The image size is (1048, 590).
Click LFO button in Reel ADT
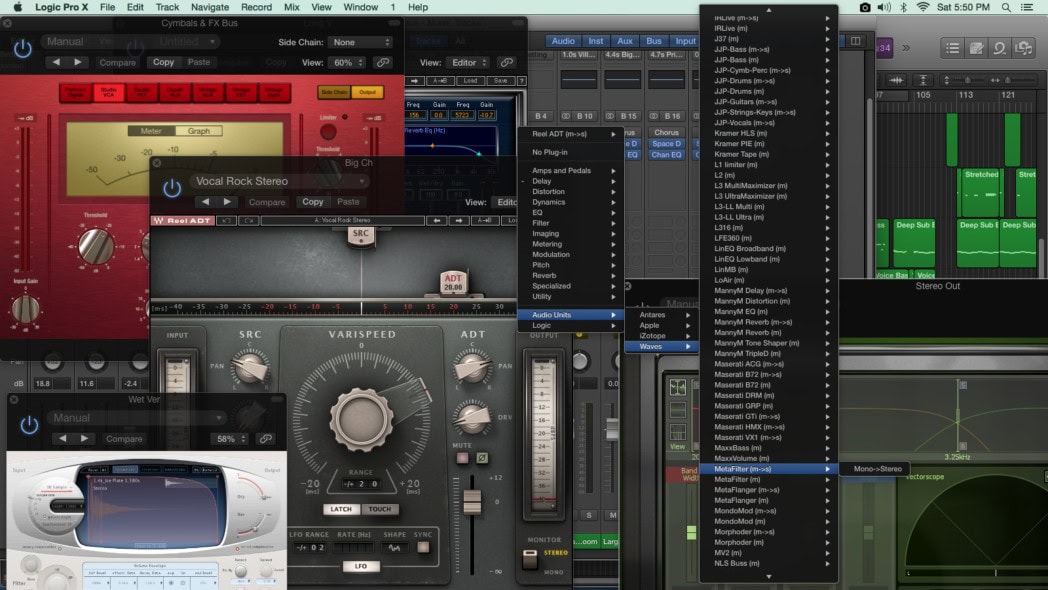361,566
